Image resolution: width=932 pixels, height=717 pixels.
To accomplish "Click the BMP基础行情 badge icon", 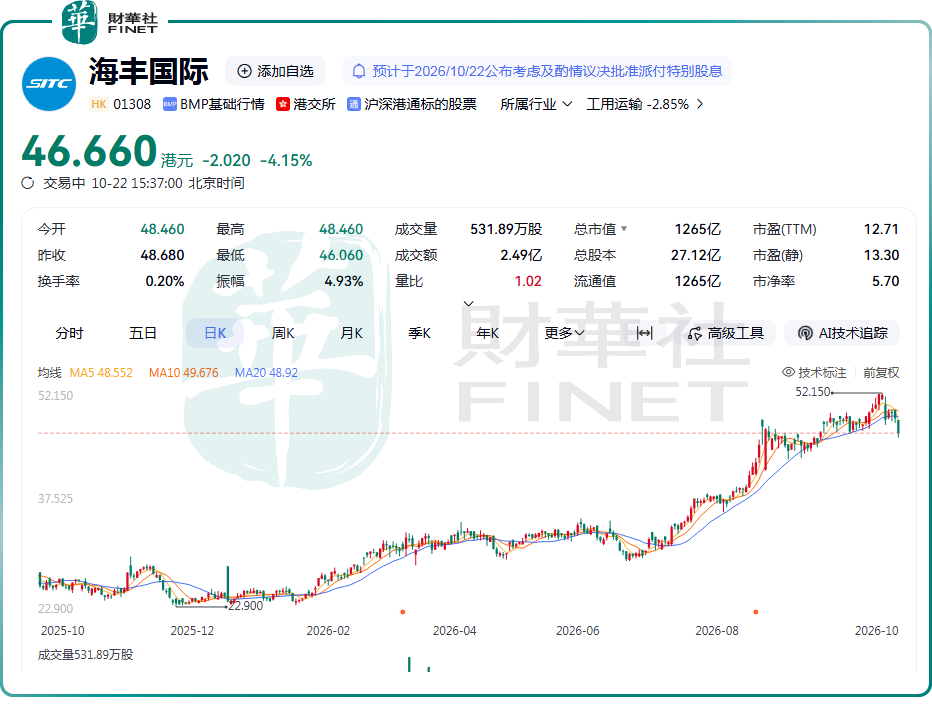I will click(x=169, y=104).
